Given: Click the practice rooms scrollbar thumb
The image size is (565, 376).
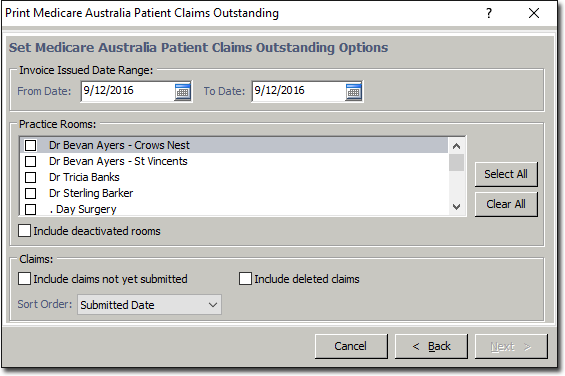Looking at the screenshot, I should click(457, 163).
